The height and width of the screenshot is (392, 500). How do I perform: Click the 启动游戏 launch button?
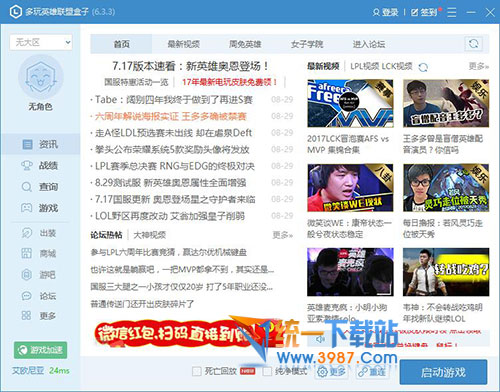(443, 372)
